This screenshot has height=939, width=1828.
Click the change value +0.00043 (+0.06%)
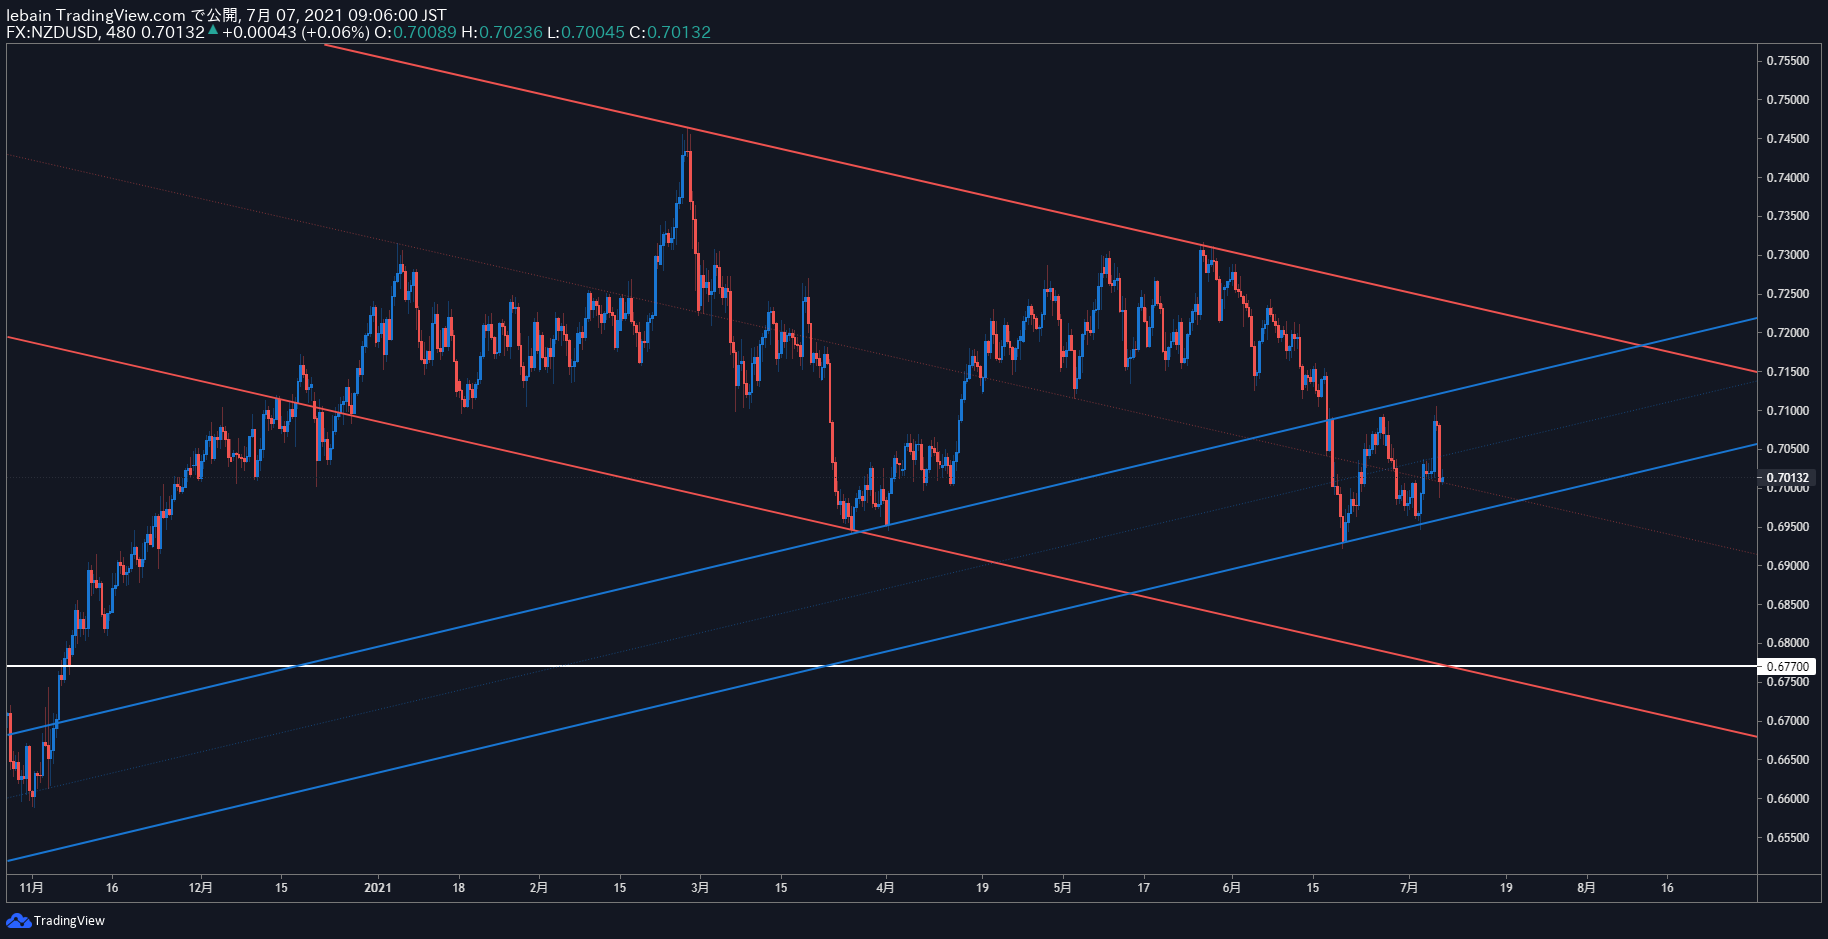(x=295, y=32)
